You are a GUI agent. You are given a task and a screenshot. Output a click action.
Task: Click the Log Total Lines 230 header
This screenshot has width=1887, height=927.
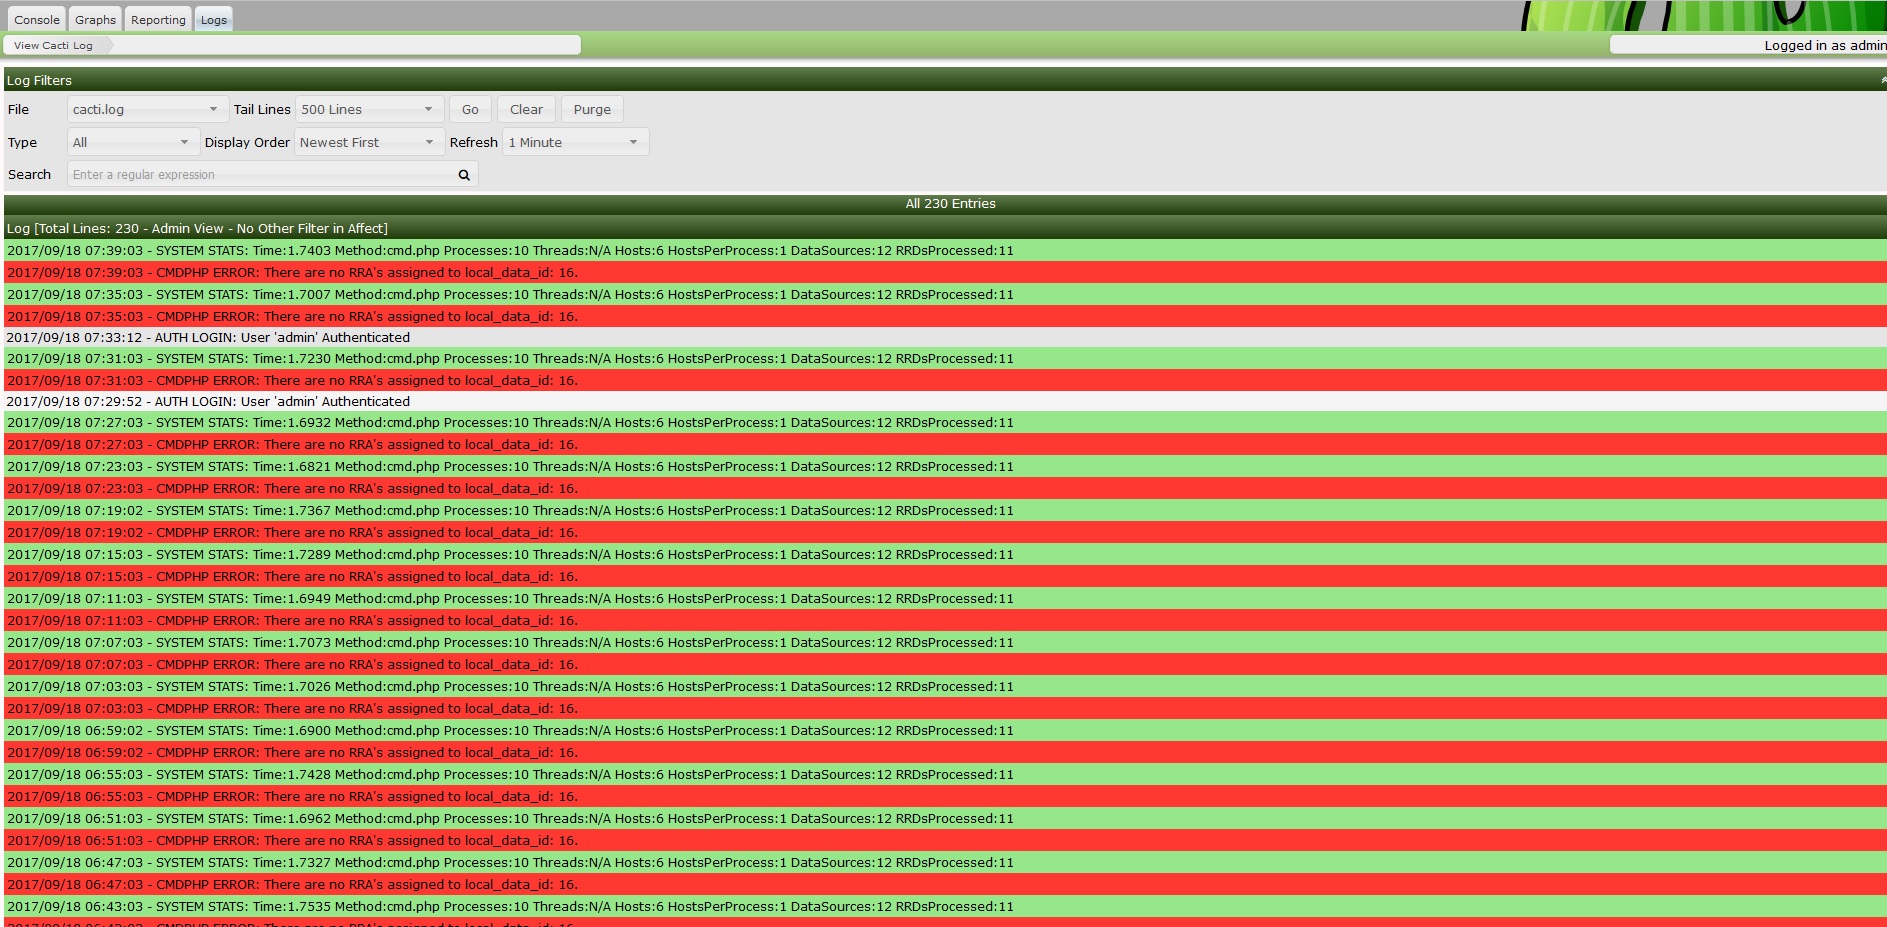point(945,228)
